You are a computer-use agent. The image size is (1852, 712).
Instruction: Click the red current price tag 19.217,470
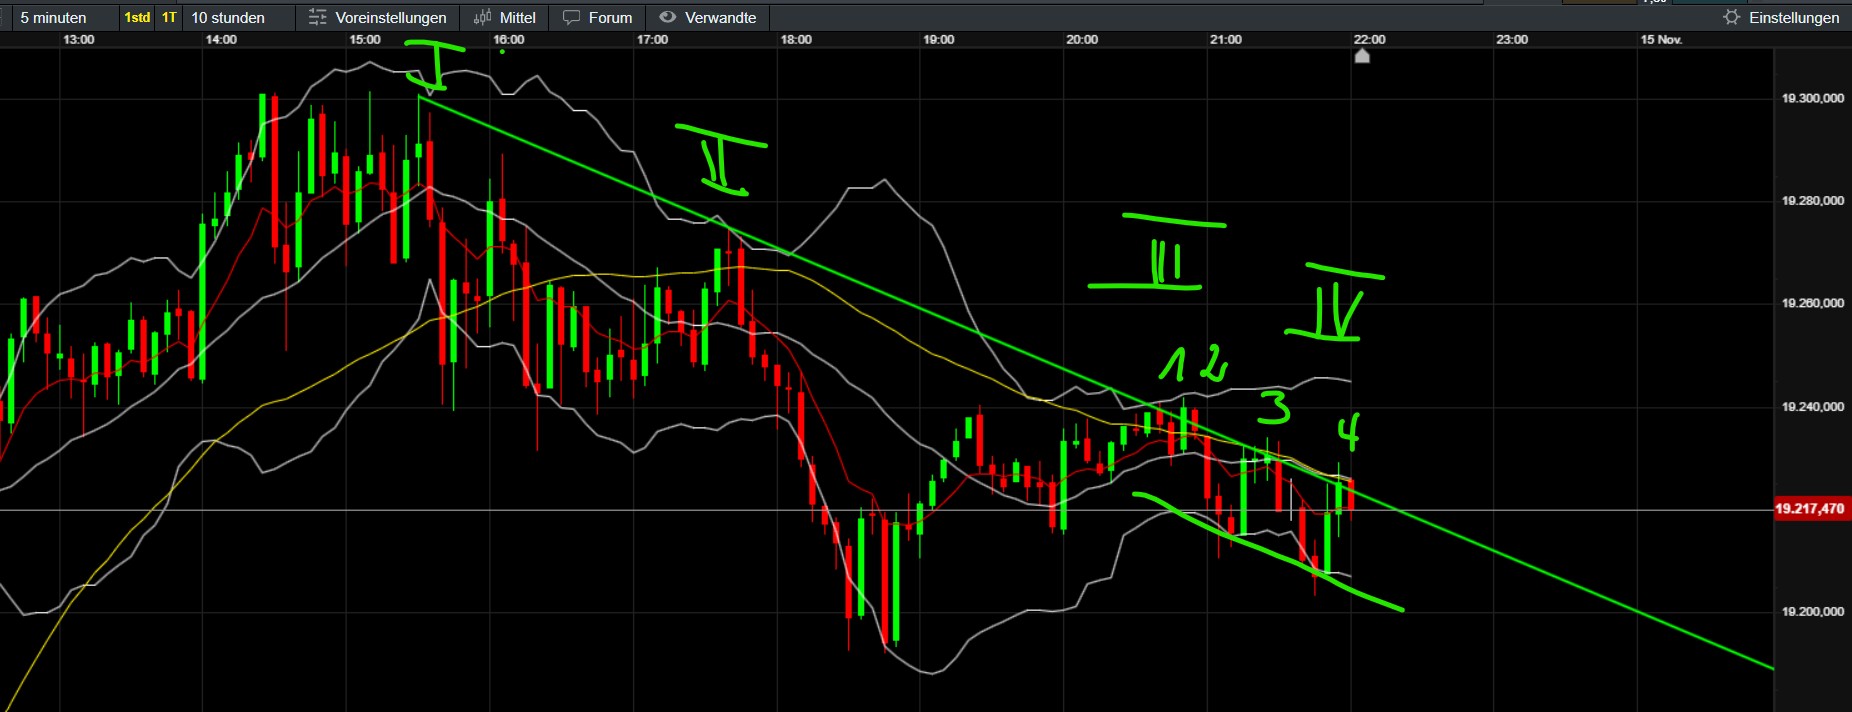pos(1810,509)
